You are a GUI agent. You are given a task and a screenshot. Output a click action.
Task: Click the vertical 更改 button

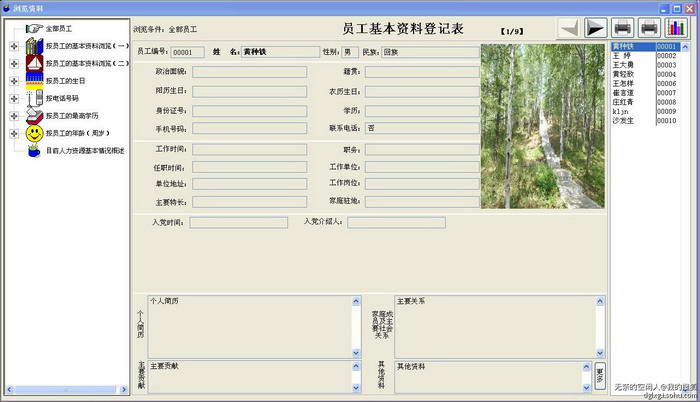(x=600, y=376)
